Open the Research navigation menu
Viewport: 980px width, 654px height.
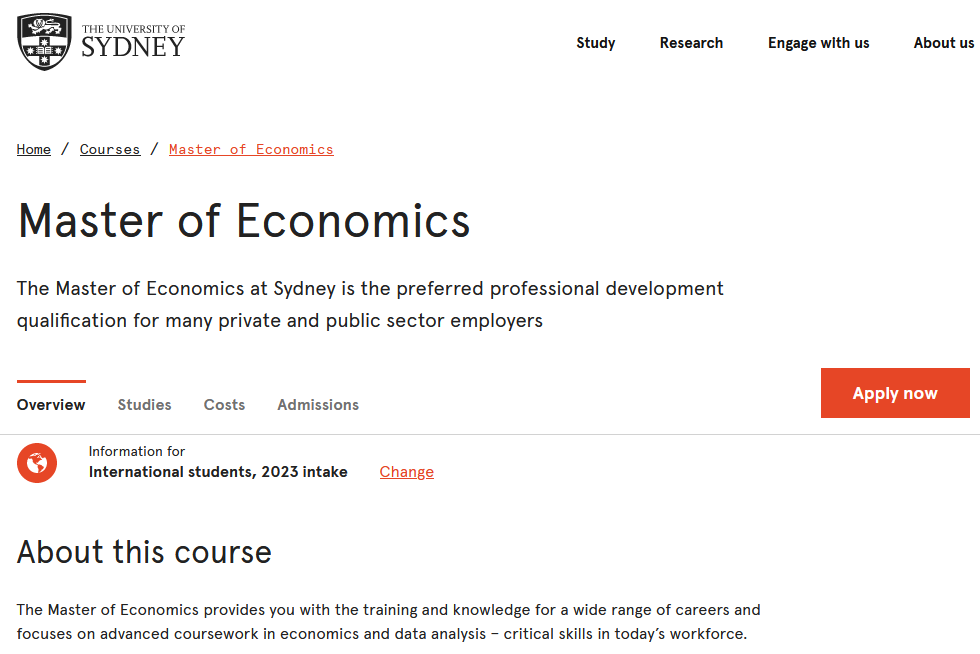point(691,43)
